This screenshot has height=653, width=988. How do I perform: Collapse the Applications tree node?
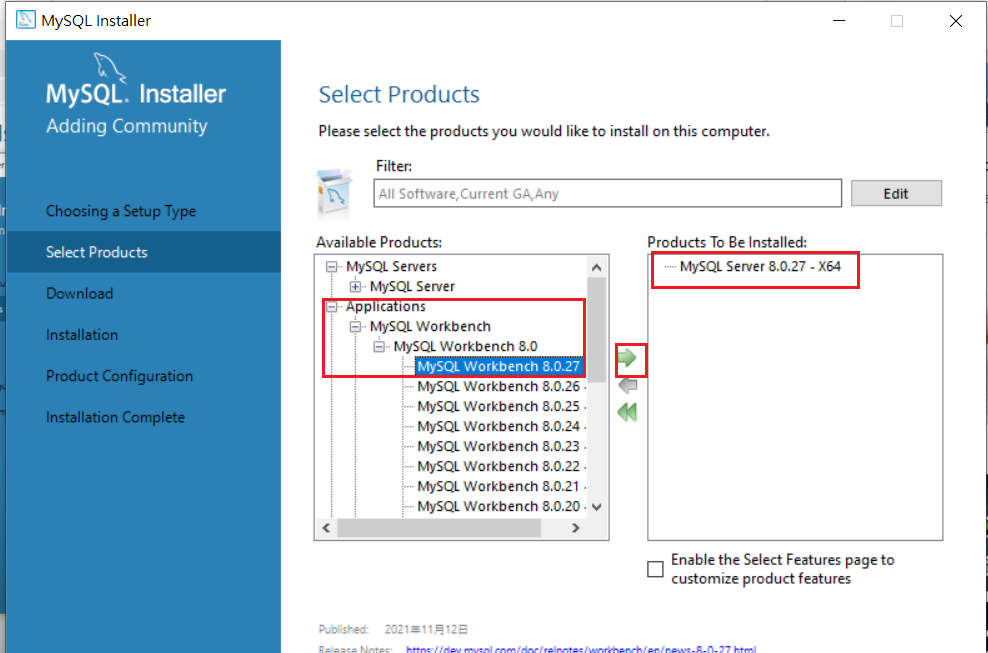coord(331,307)
